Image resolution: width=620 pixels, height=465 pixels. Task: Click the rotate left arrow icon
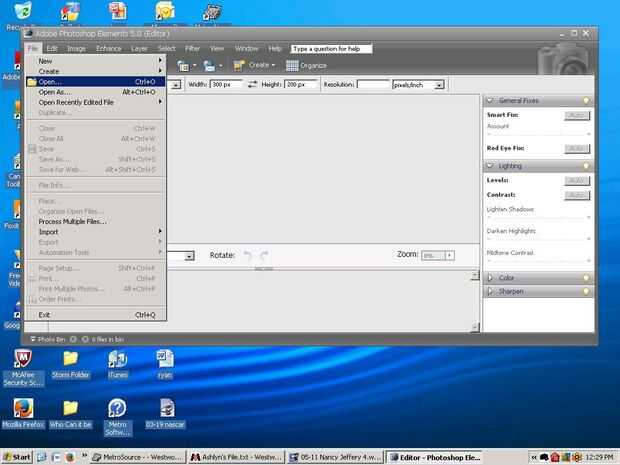pyautogui.click(x=248, y=255)
